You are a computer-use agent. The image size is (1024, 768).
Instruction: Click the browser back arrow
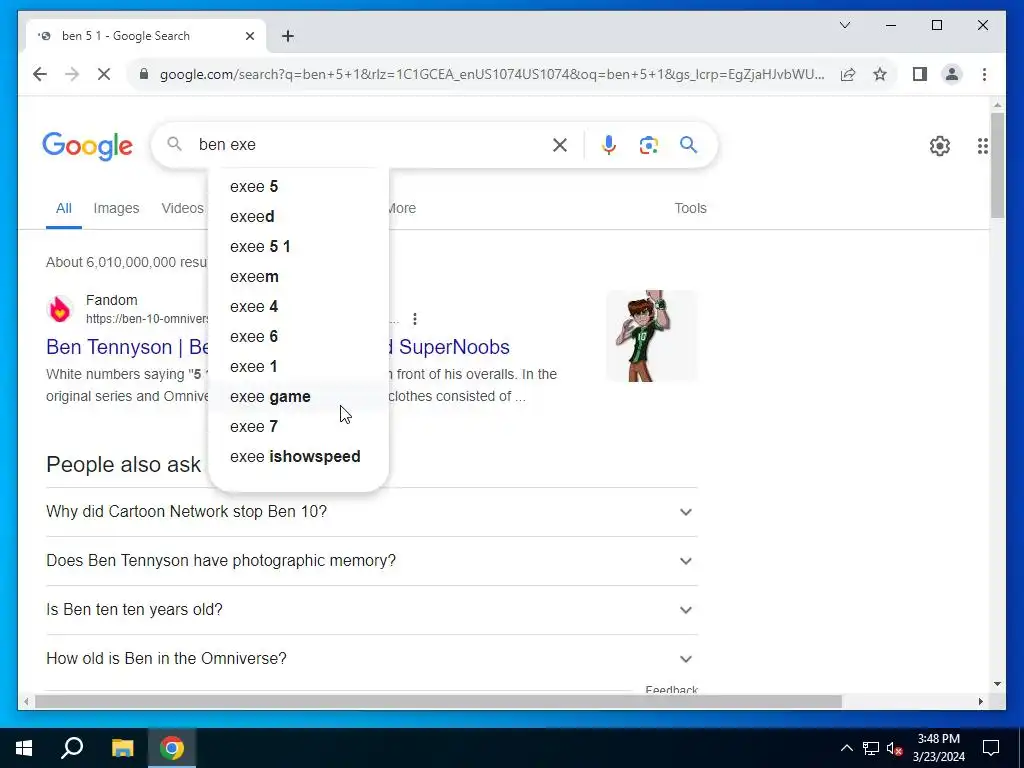tap(40, 74)
